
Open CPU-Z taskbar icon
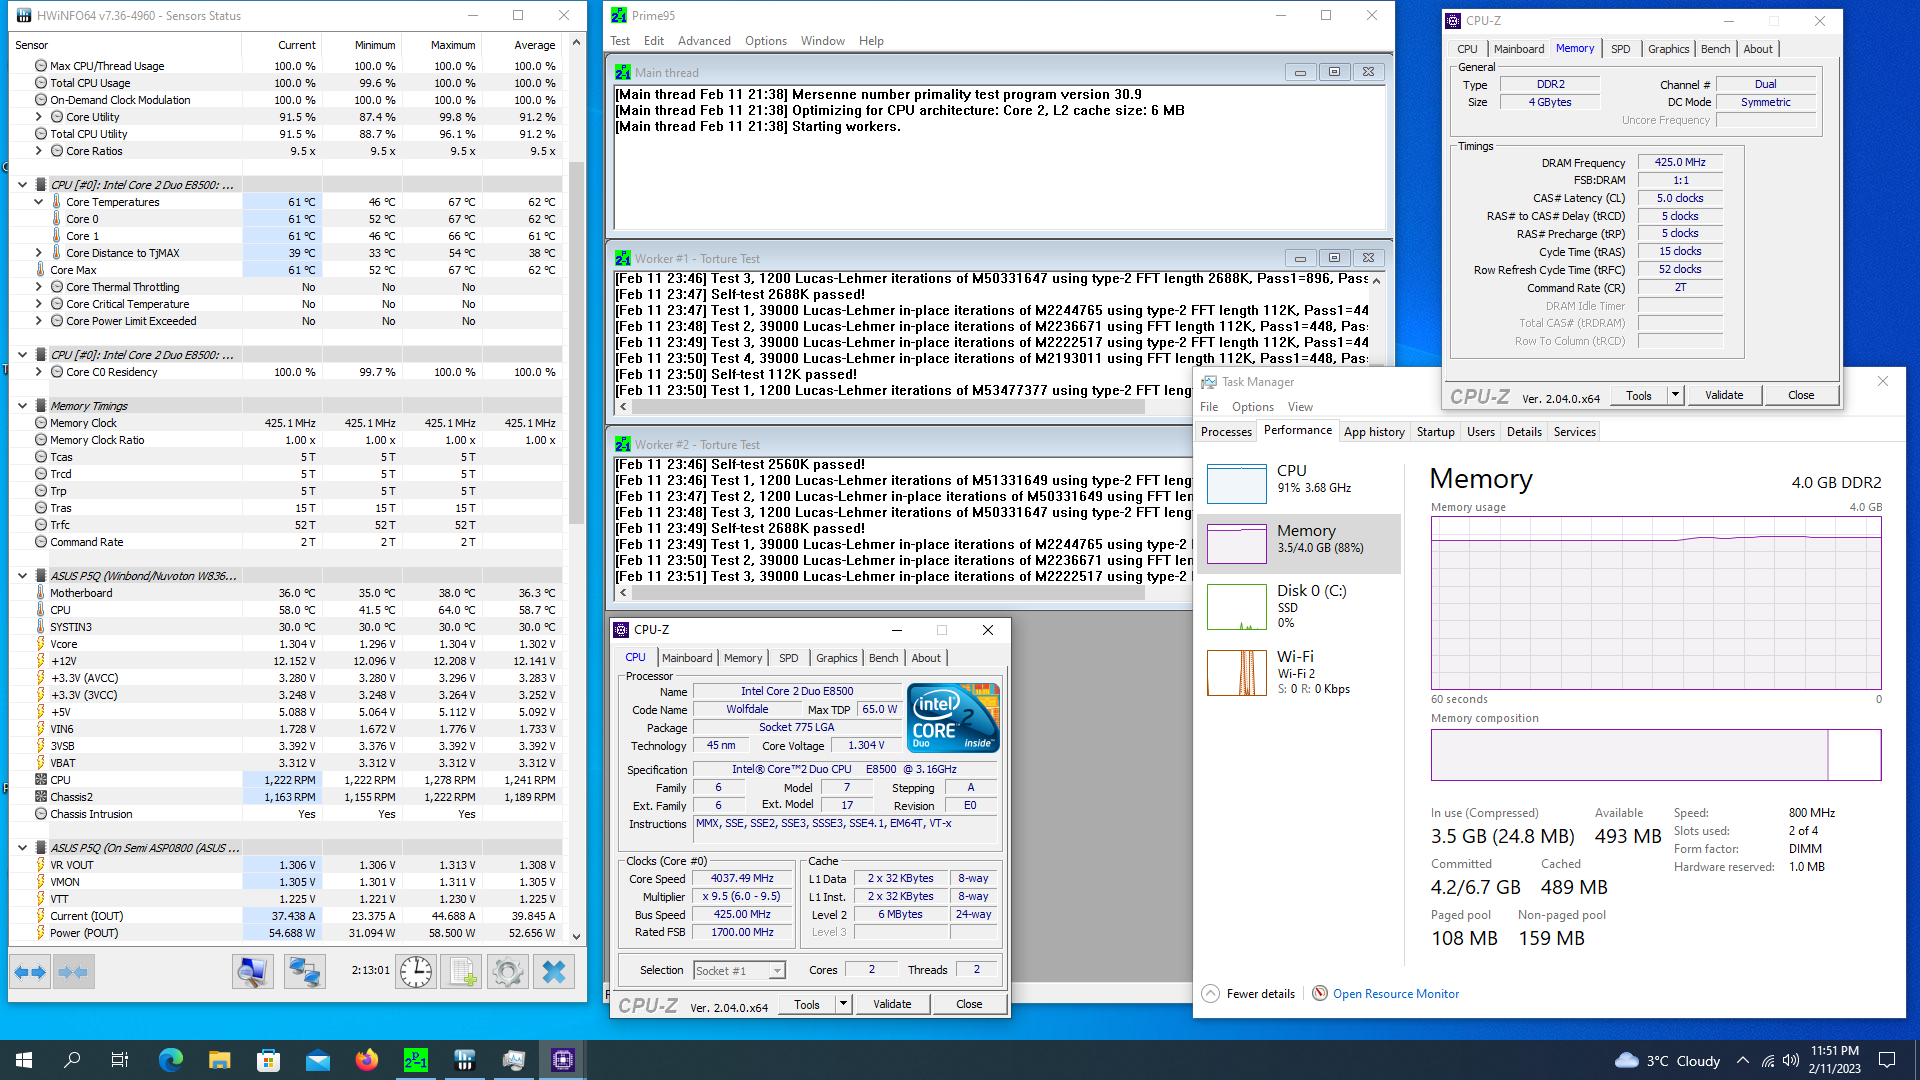(x=563, y=1060)
